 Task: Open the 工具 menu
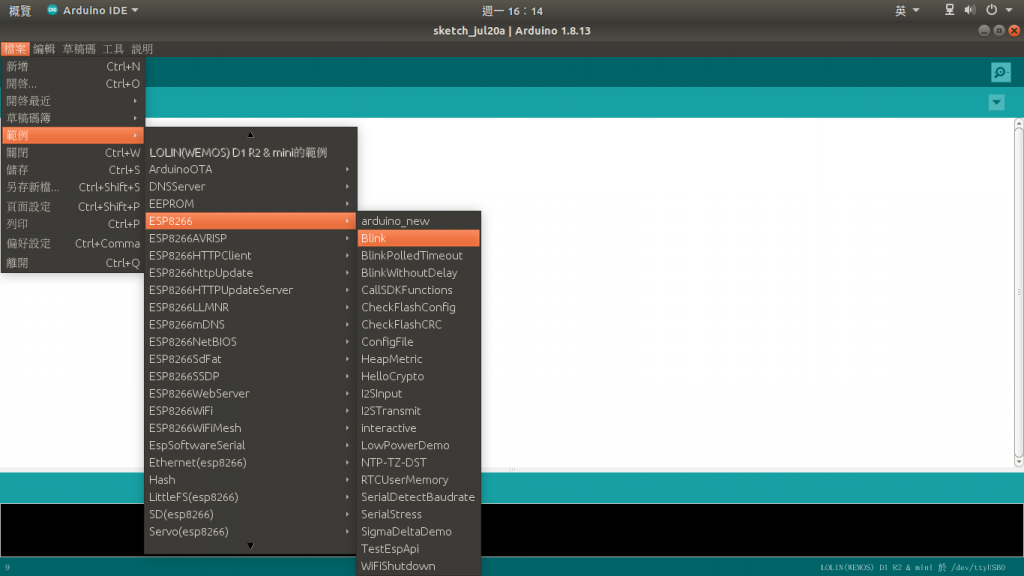point(113,49)
